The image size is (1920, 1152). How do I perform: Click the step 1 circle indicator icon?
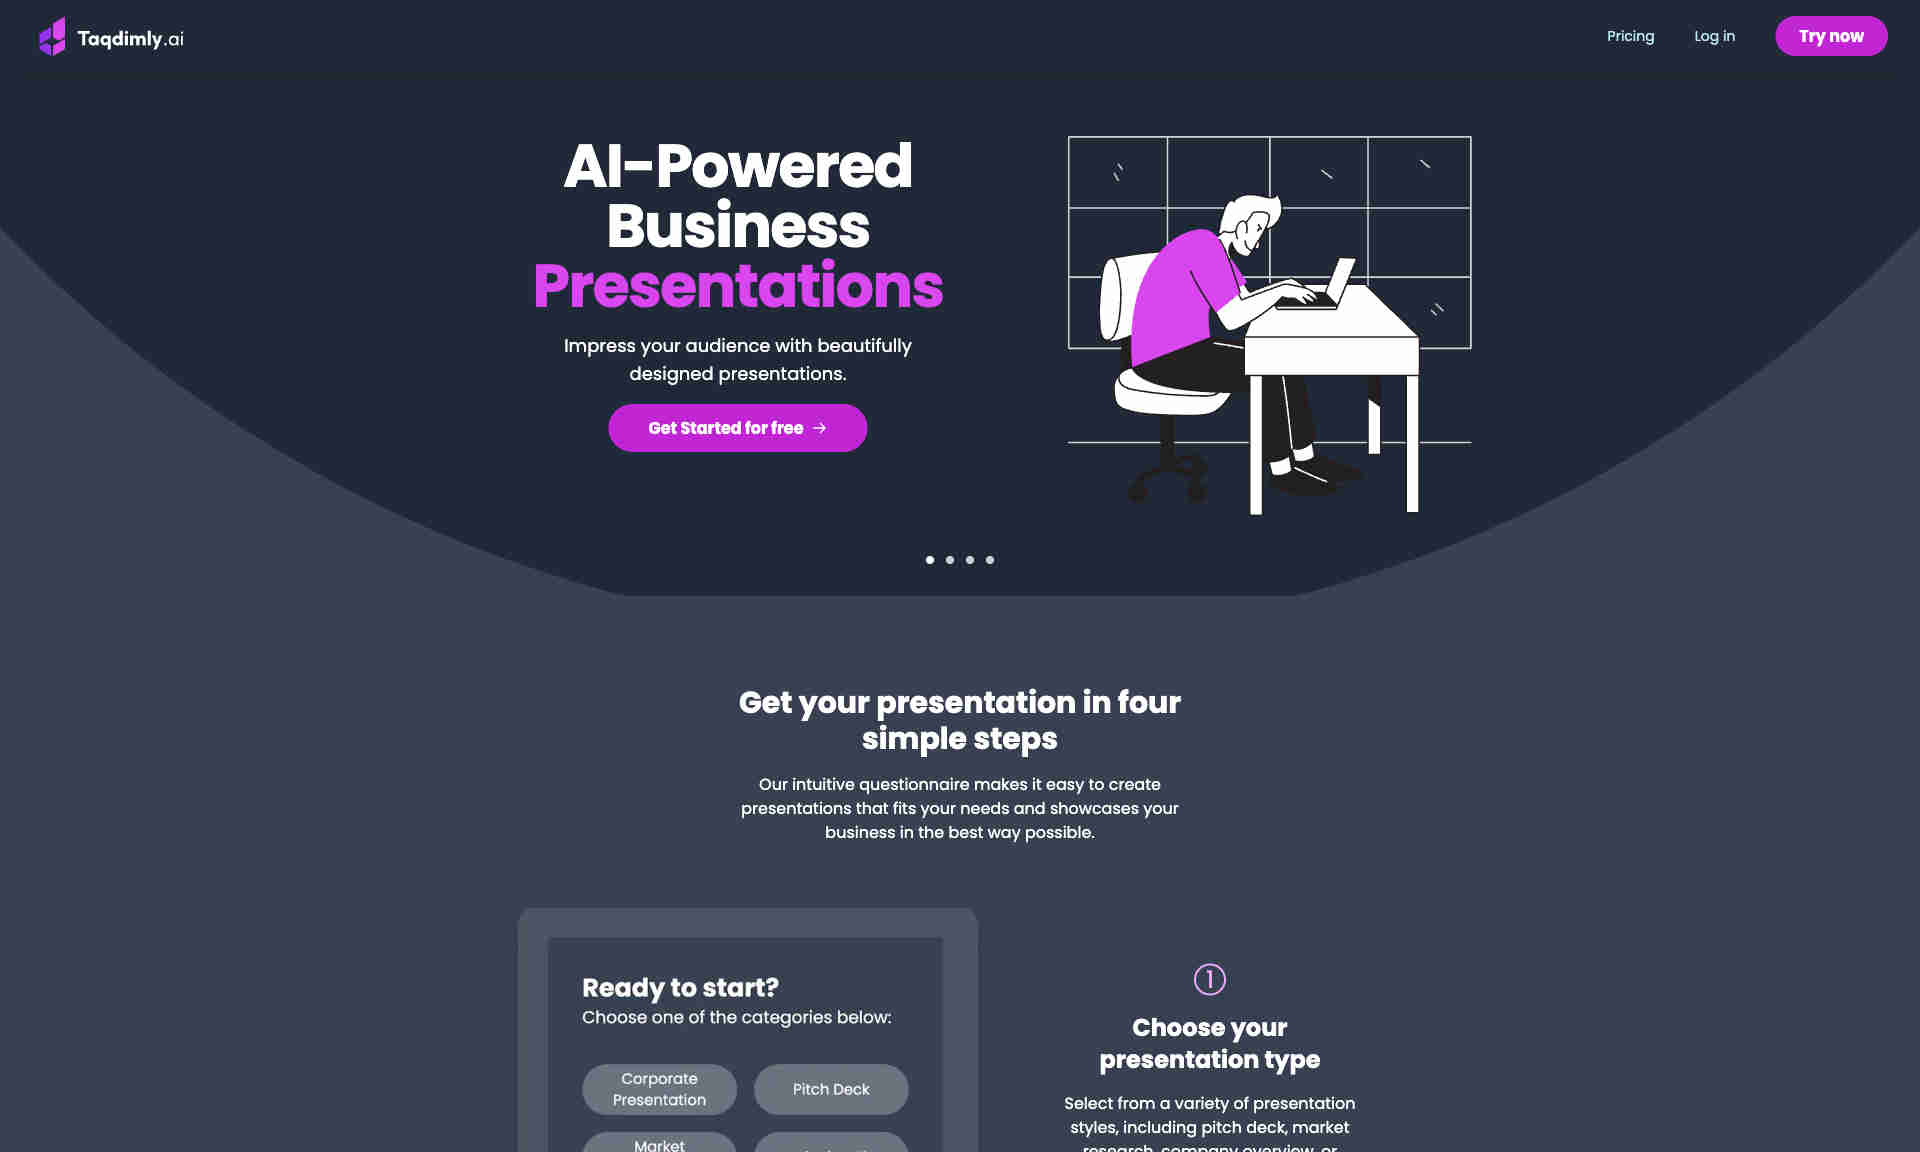(x=1208, y=979)
